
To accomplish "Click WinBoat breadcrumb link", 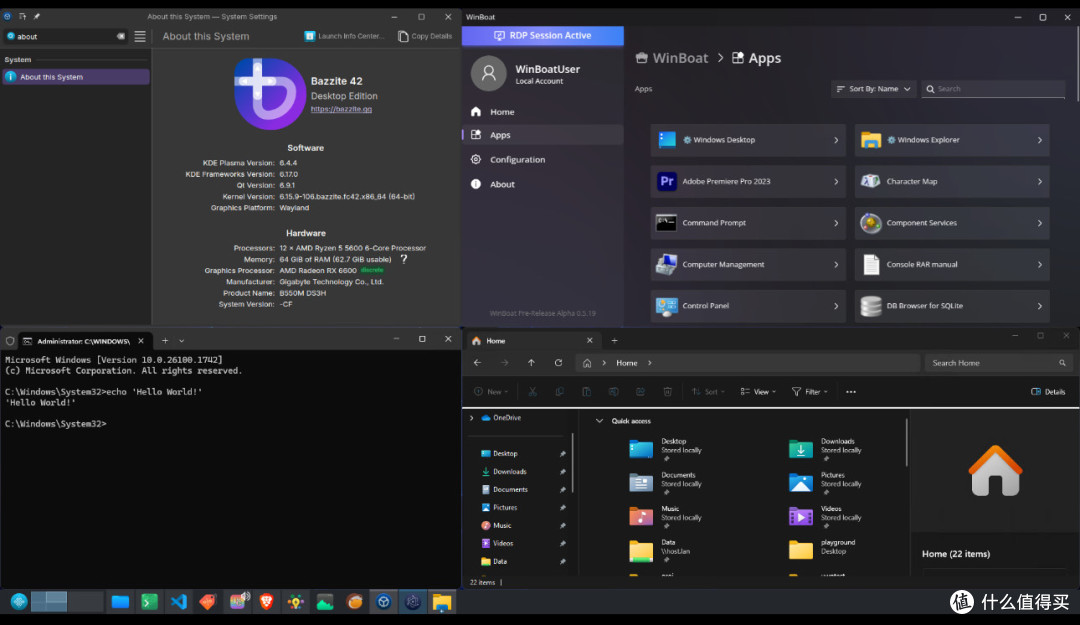I will tap(672, 58).
